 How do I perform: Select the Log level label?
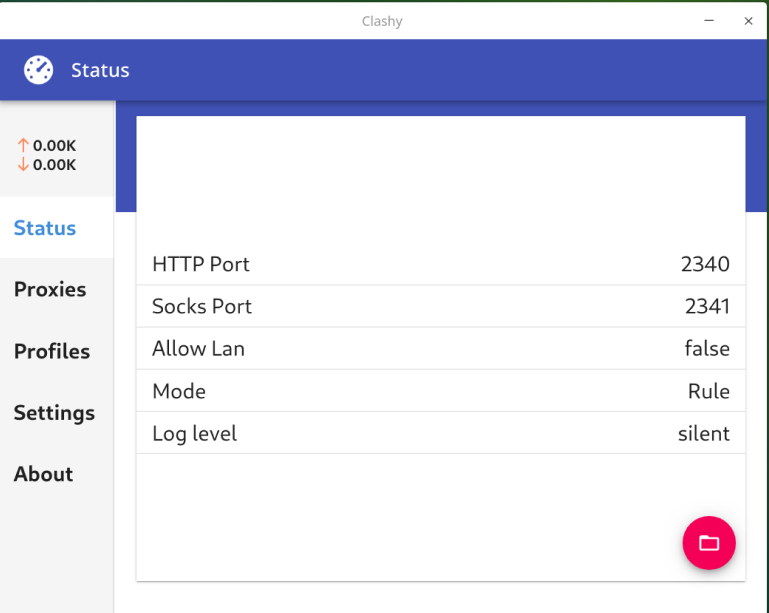click(194, 433)
